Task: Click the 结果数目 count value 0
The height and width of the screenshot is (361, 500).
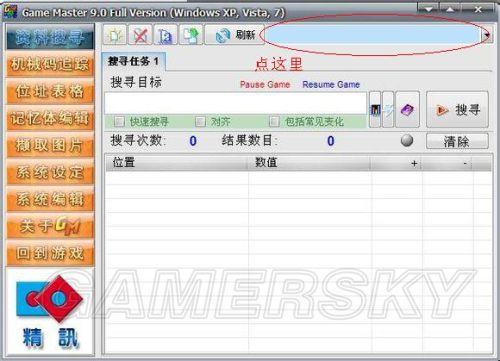Action: coord(330,141)
